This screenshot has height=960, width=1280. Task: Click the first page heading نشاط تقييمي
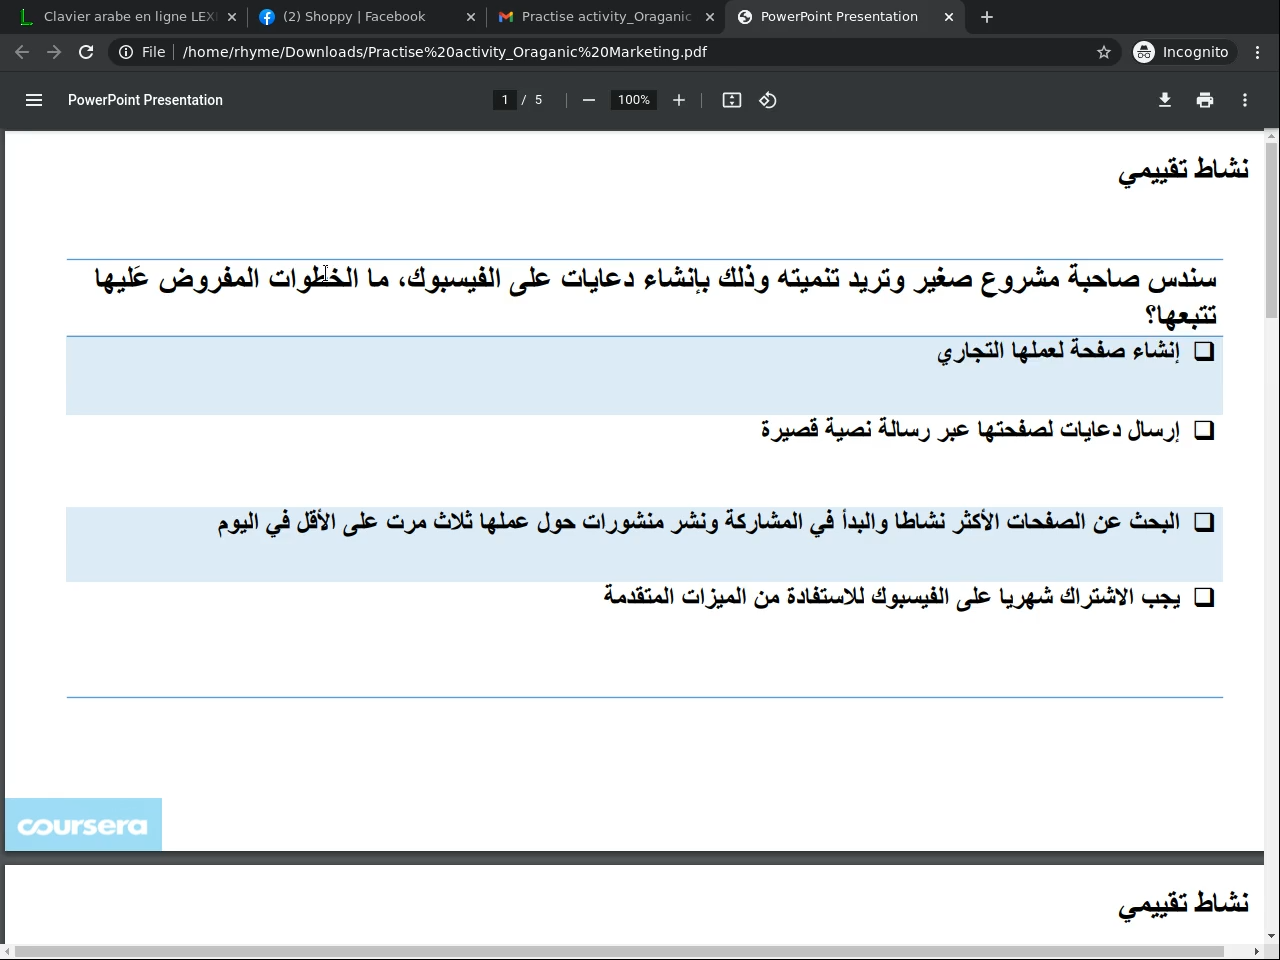pos(1183,170)
